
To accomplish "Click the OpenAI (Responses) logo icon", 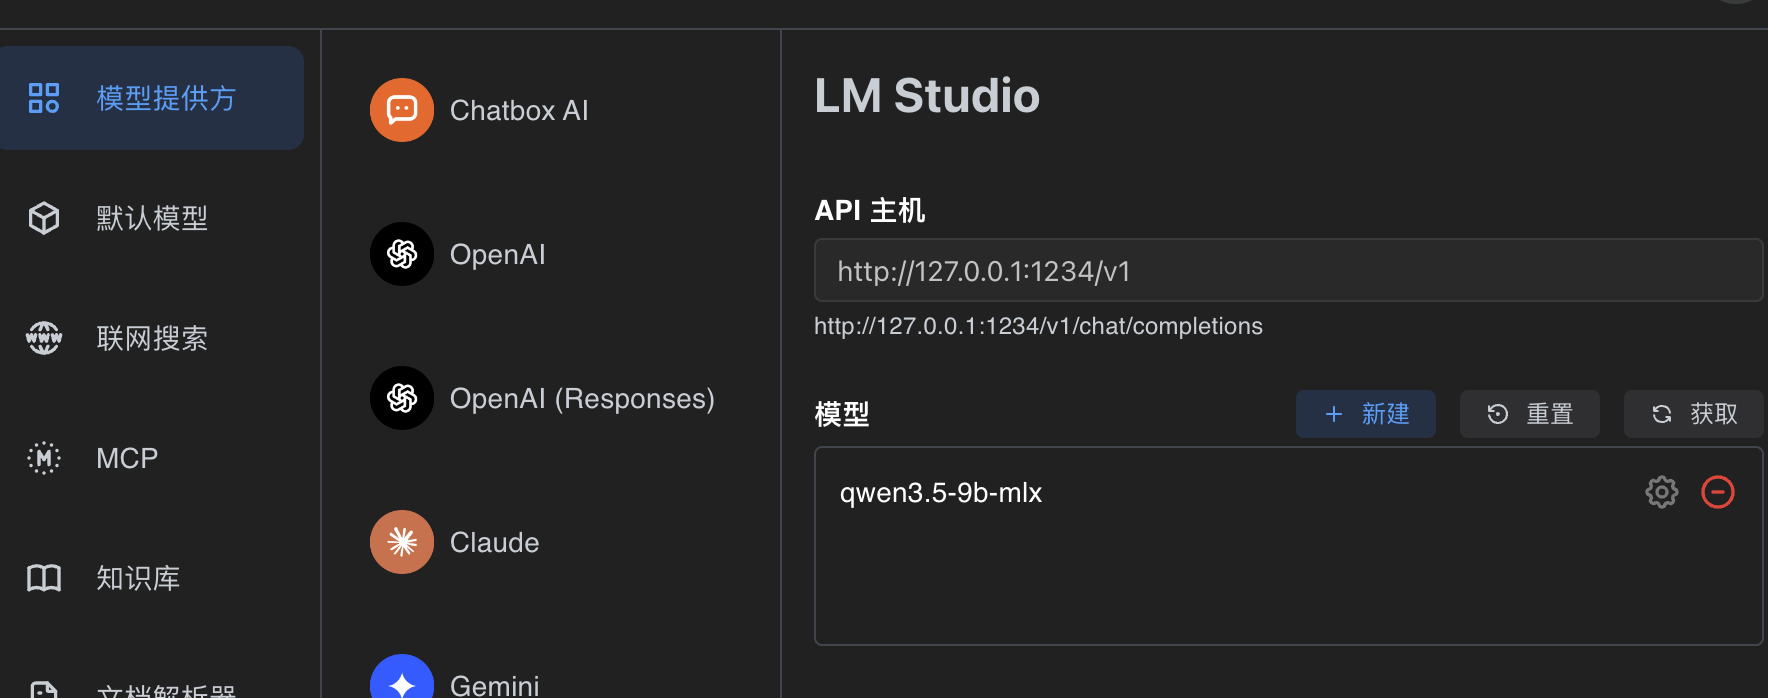I will (x=402, y=398).
